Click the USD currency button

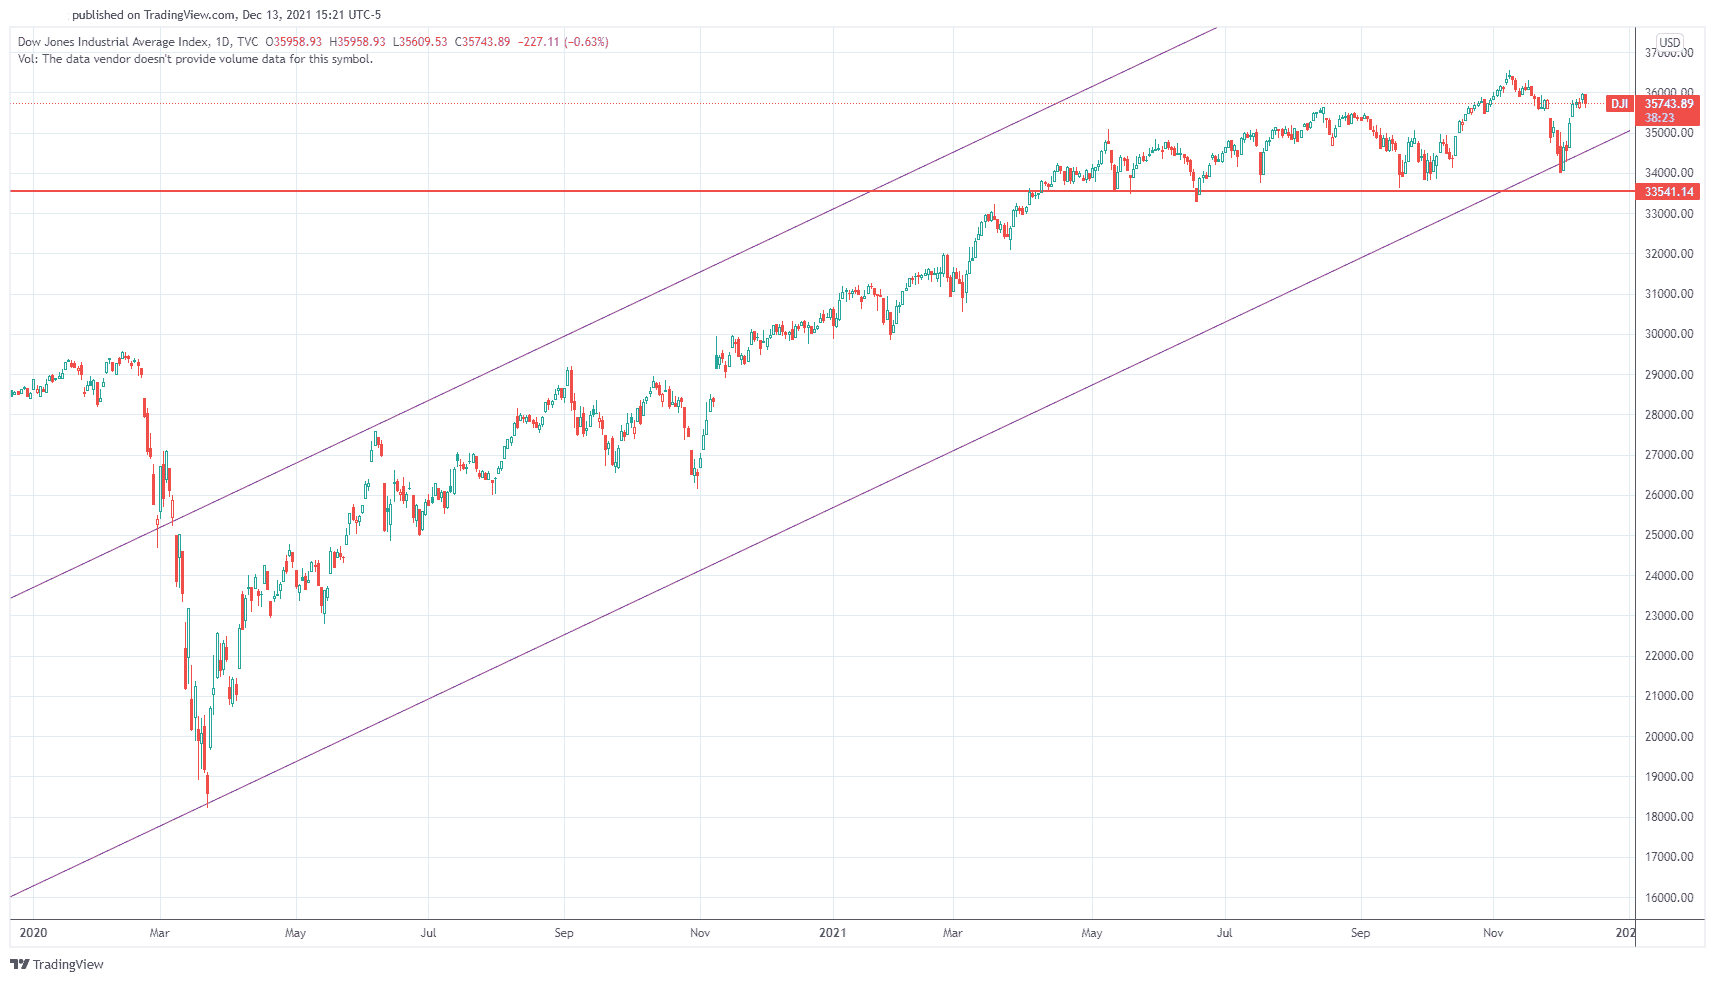pyautogui.click(x=1669, y=42)
